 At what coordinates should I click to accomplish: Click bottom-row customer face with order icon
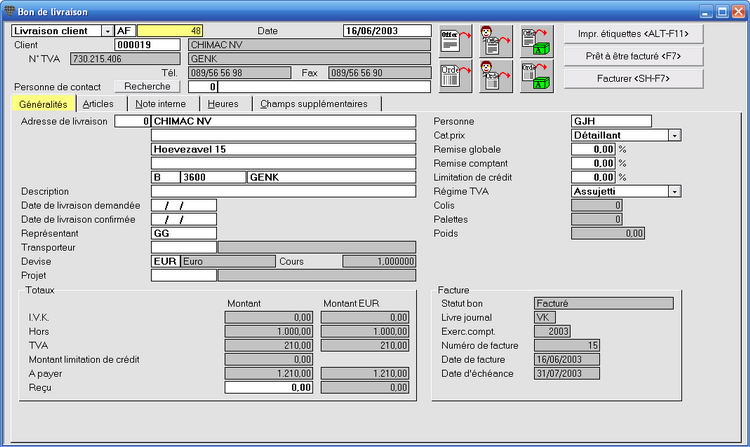tap(496, 76)
